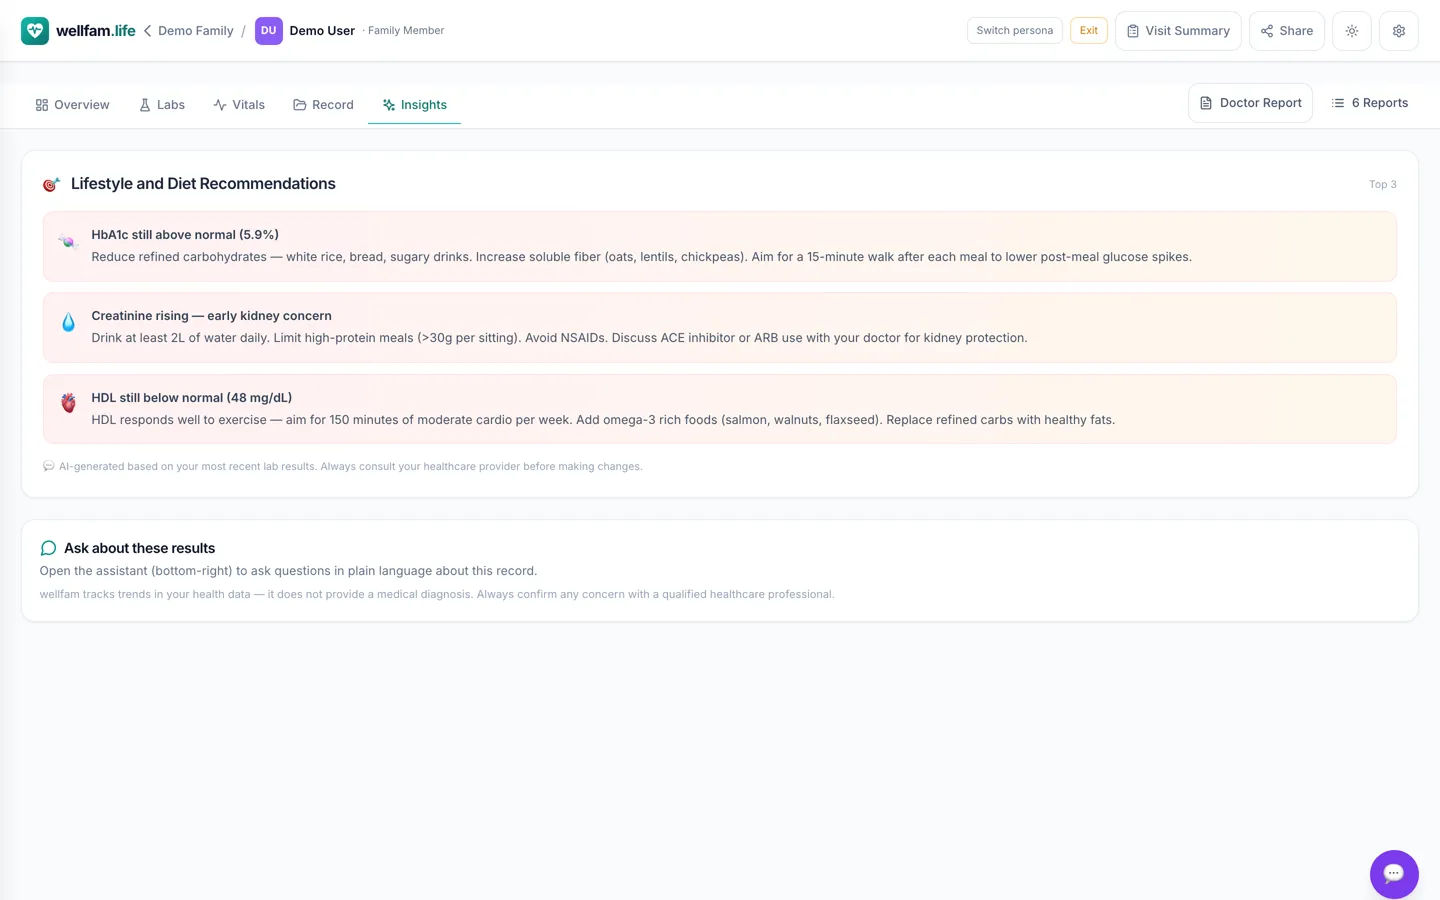Navigate to Demo Family breadcrumb

pyautogui.click(x=196, y=31)
